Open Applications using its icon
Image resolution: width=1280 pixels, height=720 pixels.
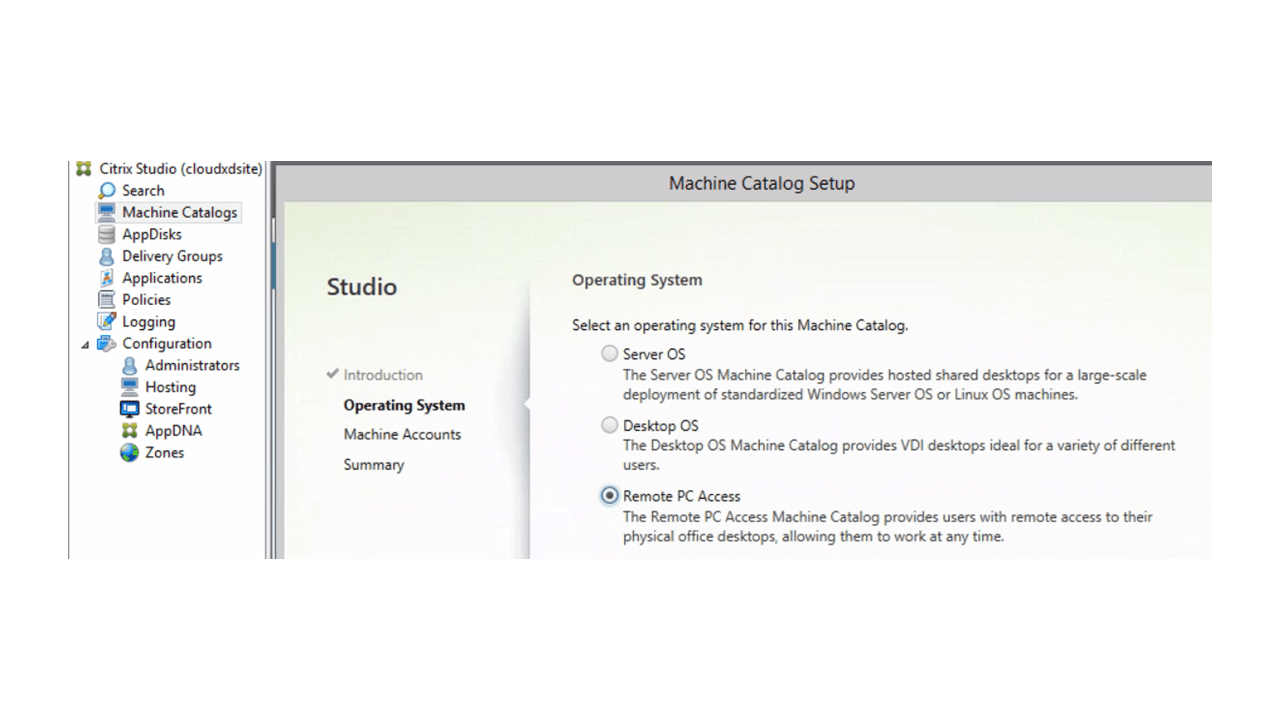107,277
